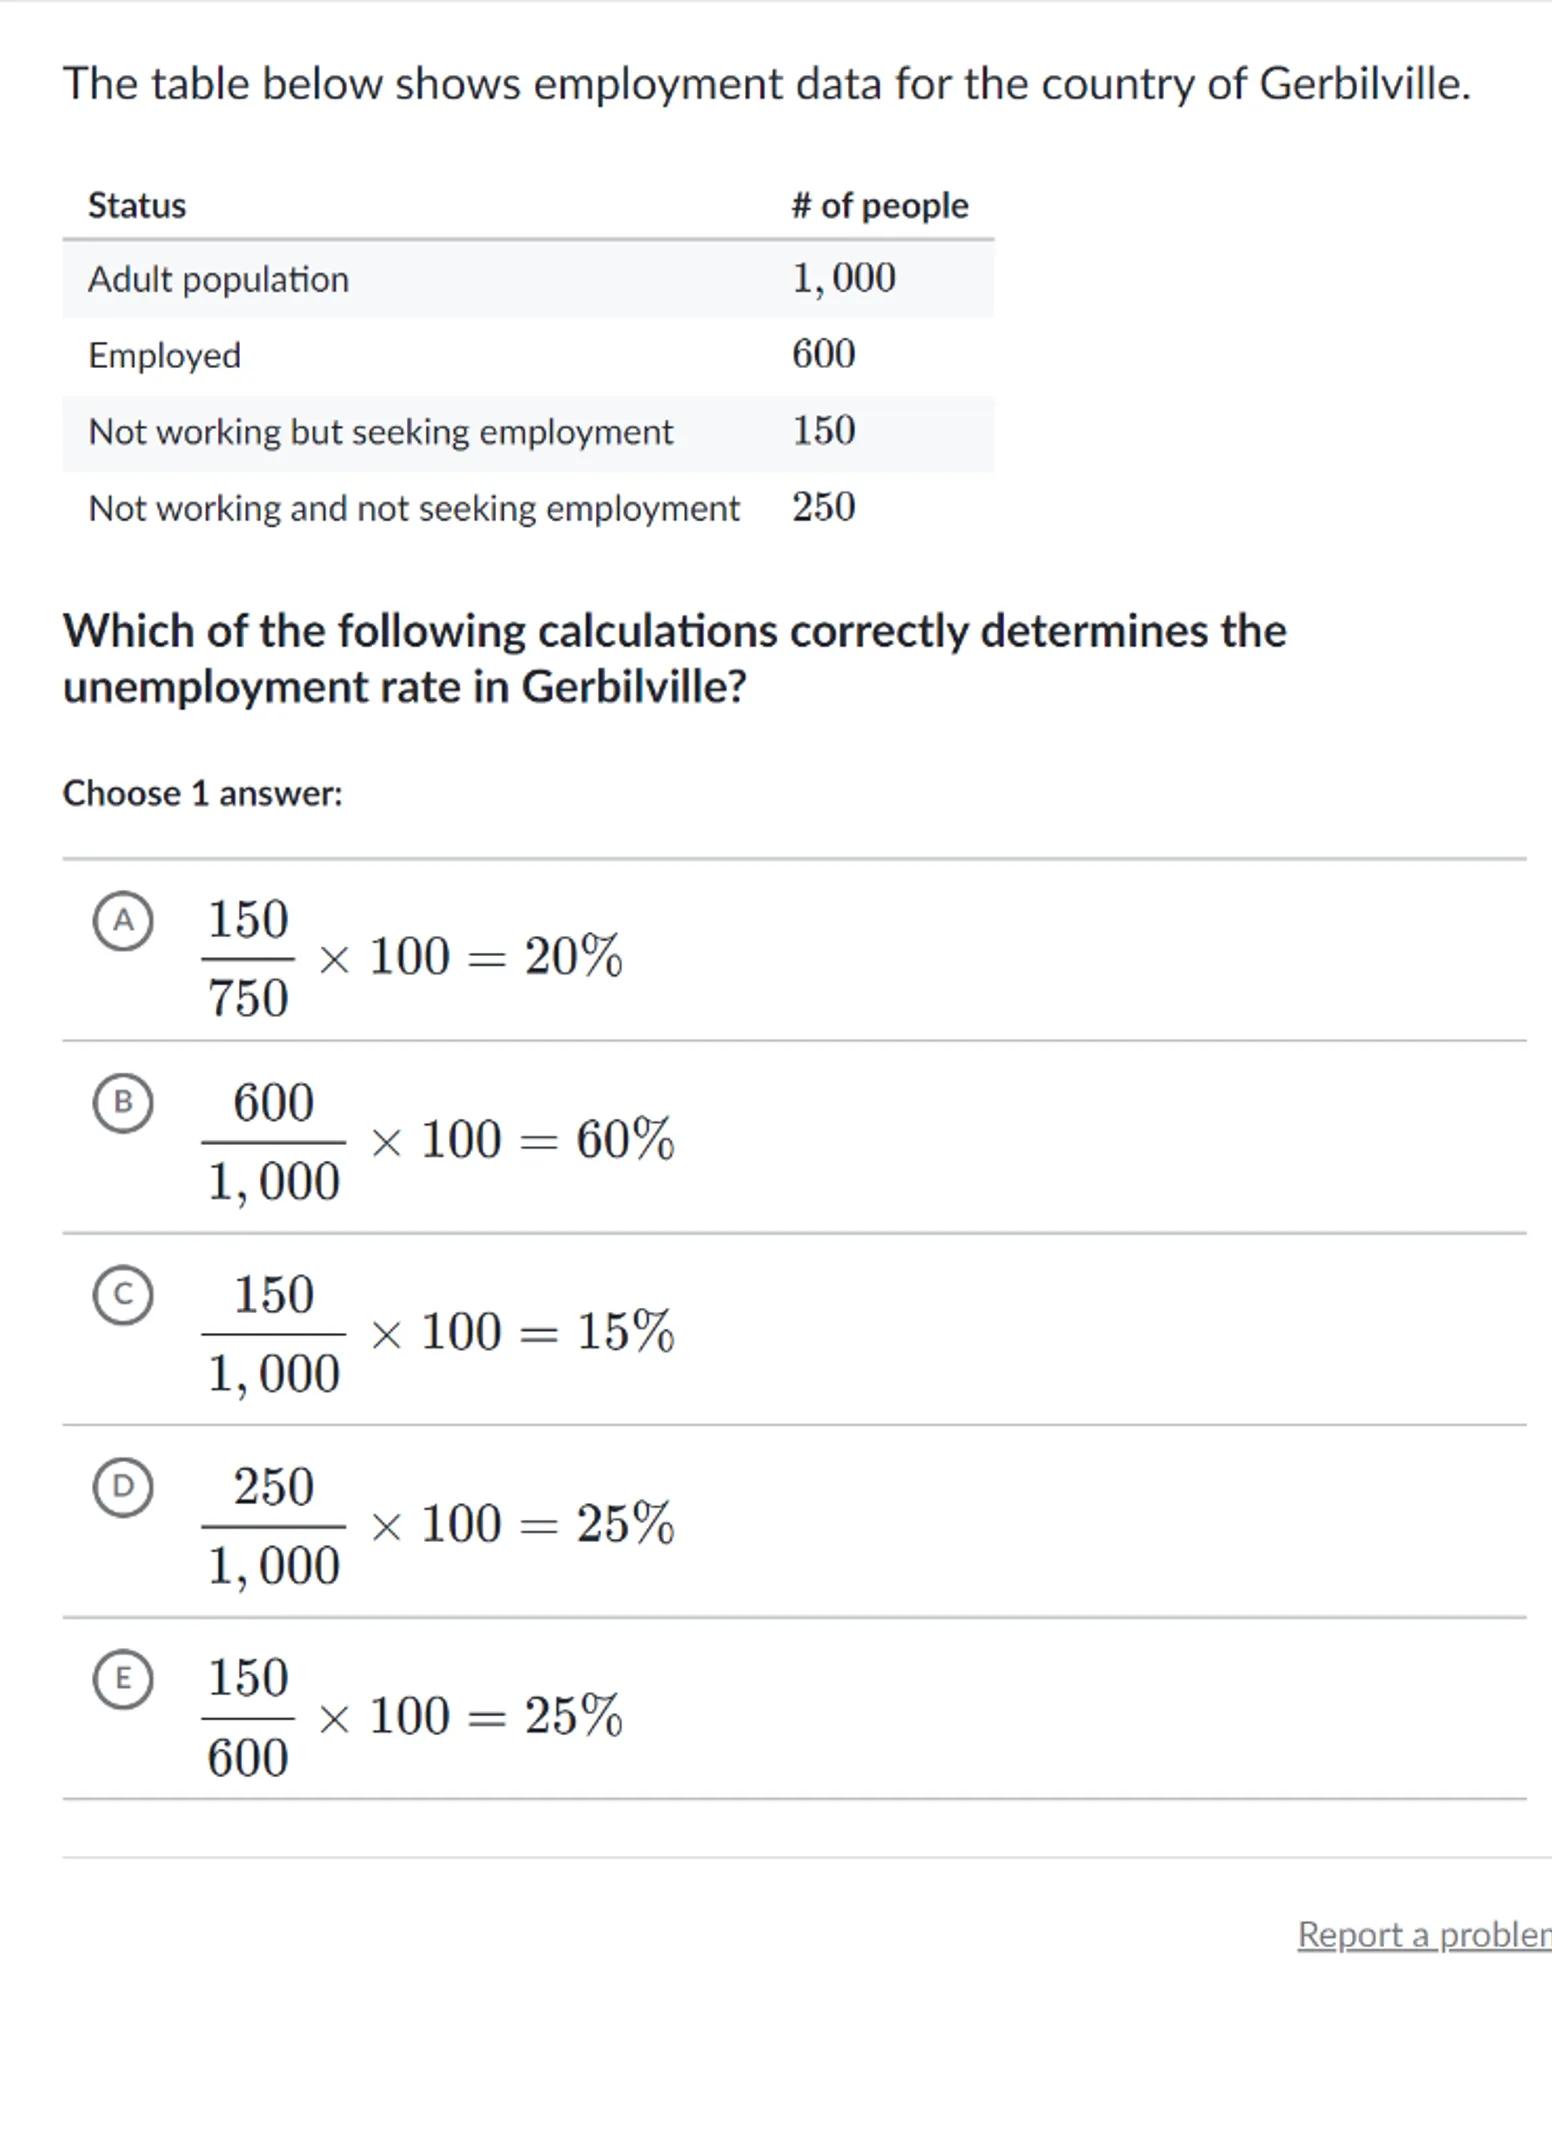Viewport: 1552px width, 2150px height.
Task: Select answer choice B radio button
Action: [x=123, y=1104]
